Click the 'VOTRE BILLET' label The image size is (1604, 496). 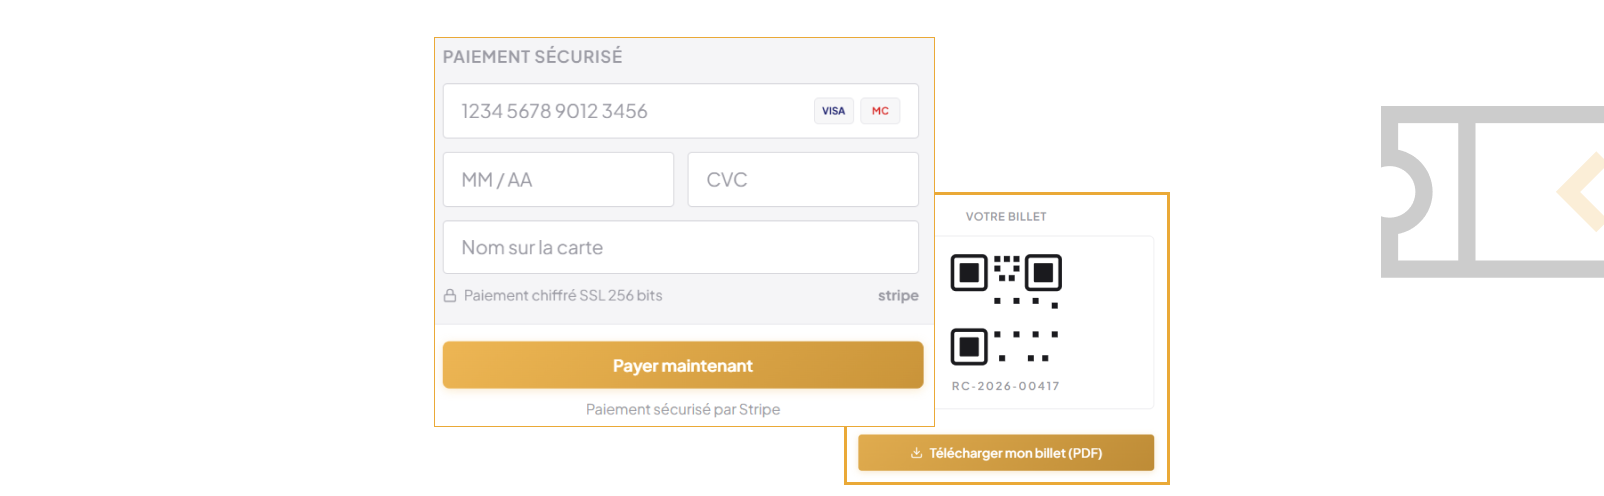click(x=1006, y=217)
